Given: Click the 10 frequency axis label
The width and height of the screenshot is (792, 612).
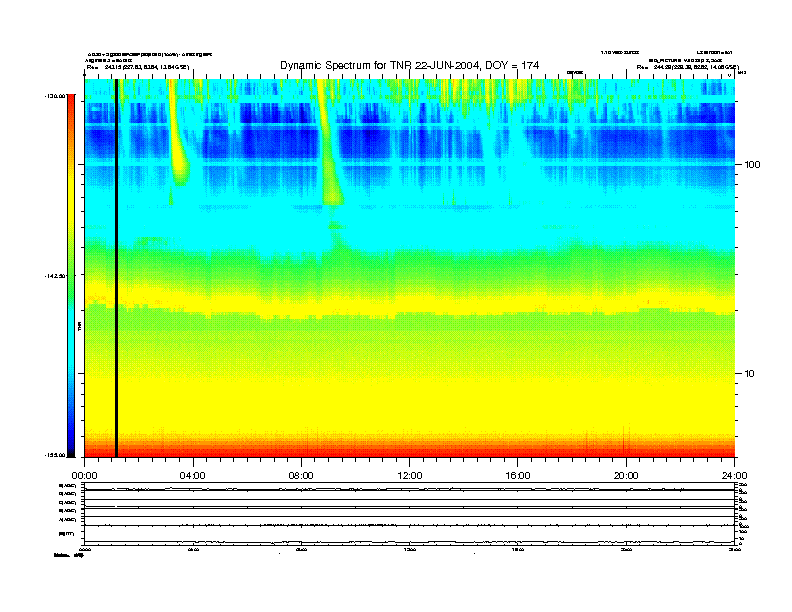Looking at the screenshot, I should point(750,374).
